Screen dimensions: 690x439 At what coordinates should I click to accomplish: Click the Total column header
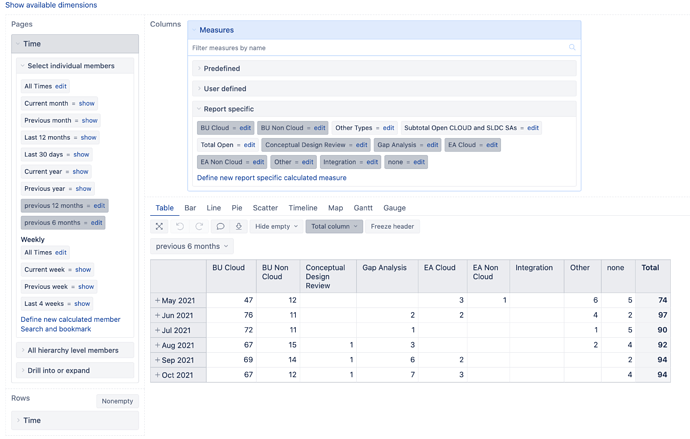tap(653, 276)
